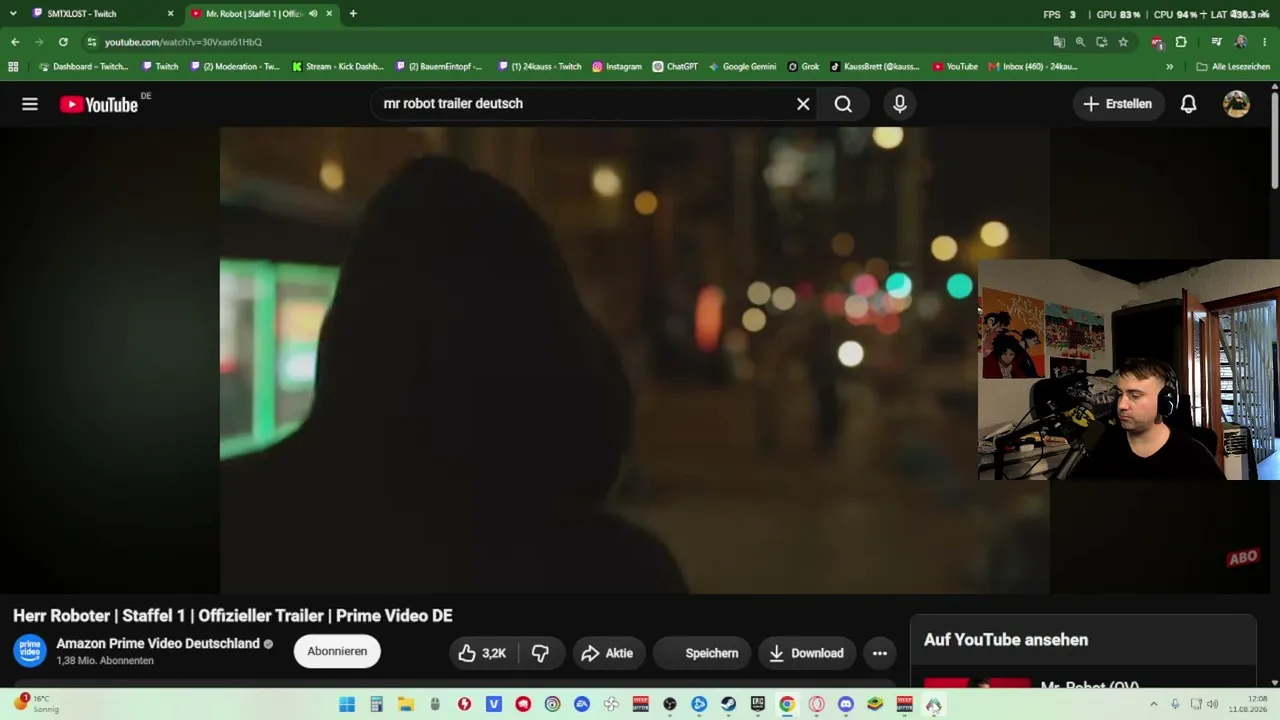Close the Mr. Robot YouTube tab

[329, 14]
